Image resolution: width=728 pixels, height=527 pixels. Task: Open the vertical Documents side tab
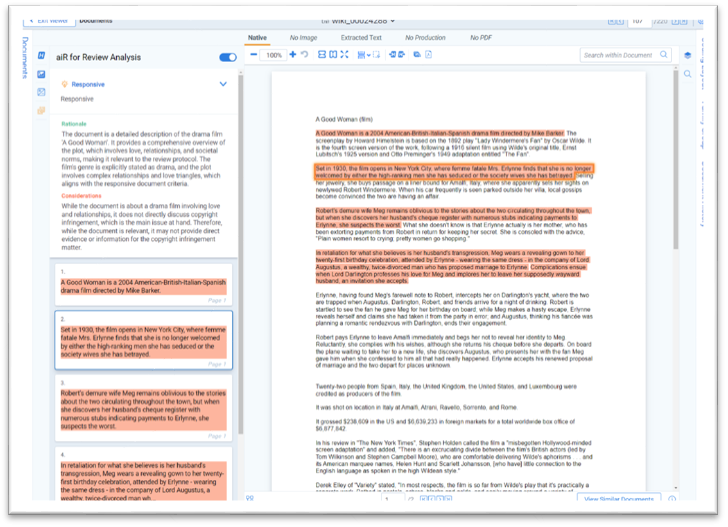pyautogui.click(x=25, y=58)
